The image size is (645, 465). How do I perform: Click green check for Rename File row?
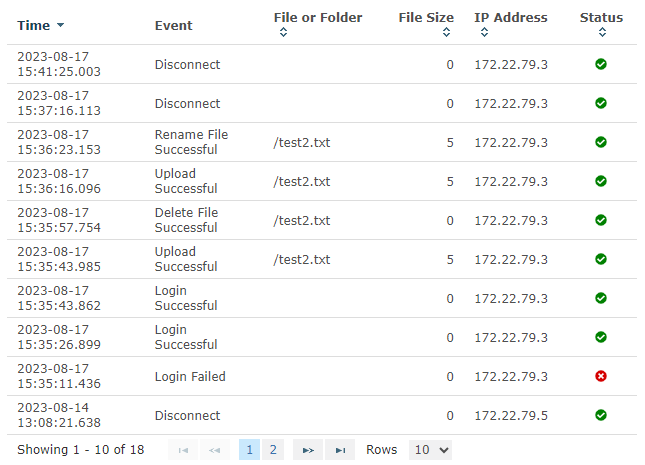point(601,142)
